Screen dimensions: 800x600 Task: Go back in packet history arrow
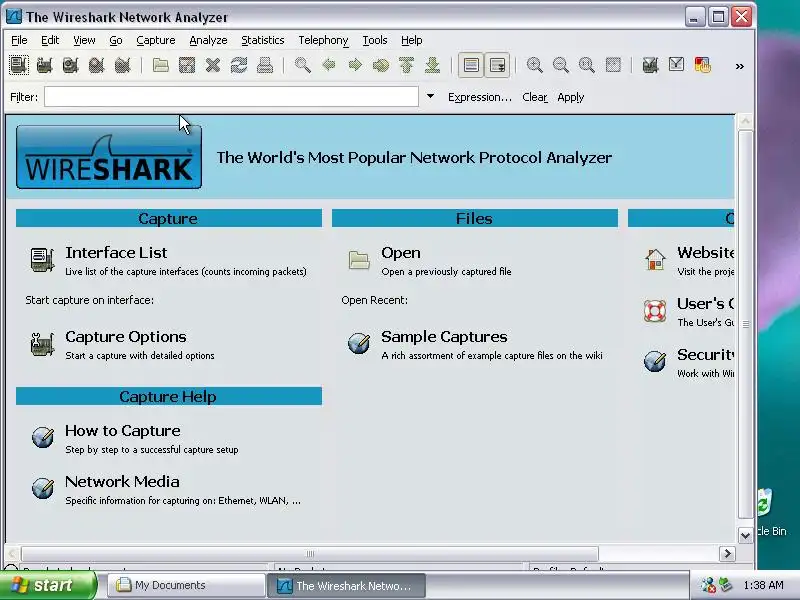[329, 65]
